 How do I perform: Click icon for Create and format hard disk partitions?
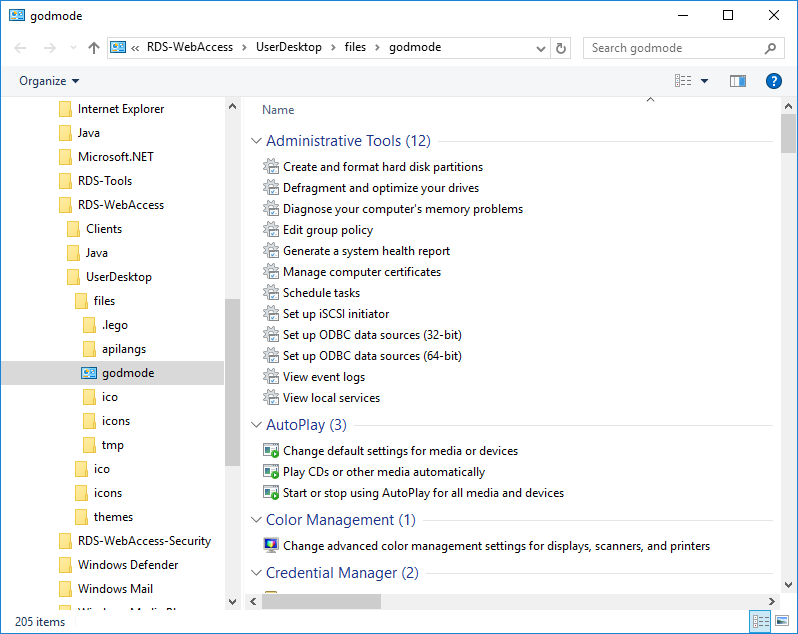coord(271,166)
